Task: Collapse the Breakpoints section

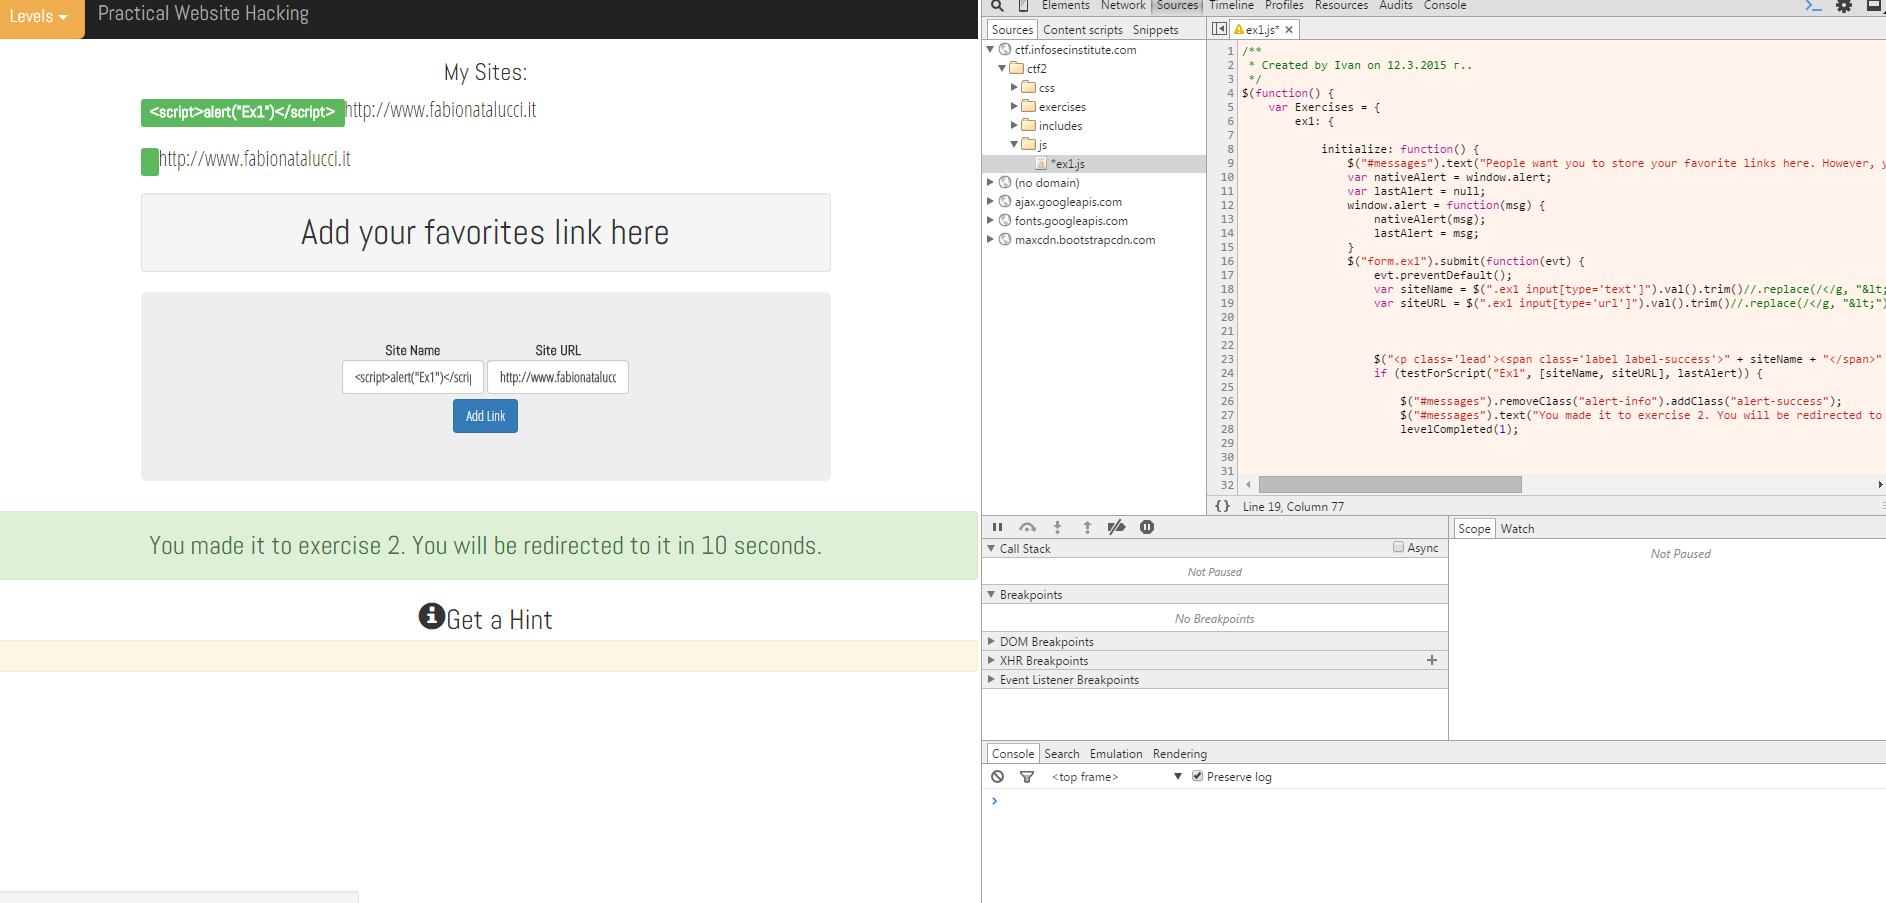Action: tap(991, 594)
